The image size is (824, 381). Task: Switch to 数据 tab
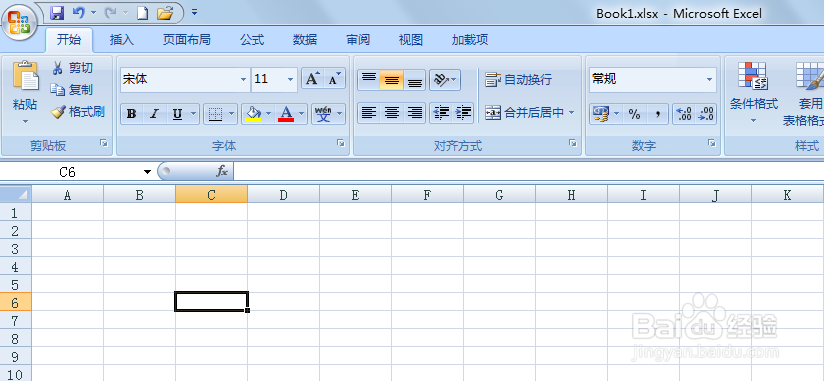[305, 40]
